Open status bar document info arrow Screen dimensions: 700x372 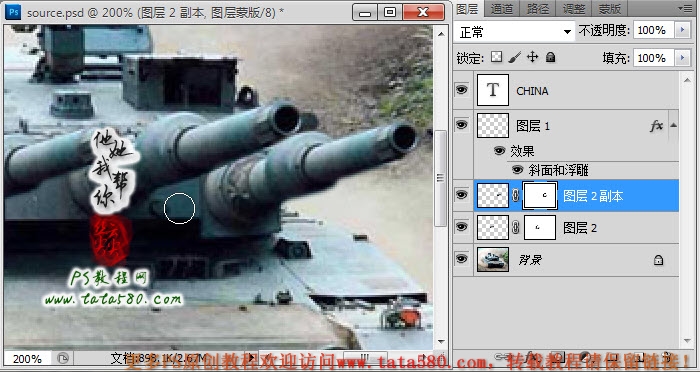pyautogui.click(x=251, y=358)
